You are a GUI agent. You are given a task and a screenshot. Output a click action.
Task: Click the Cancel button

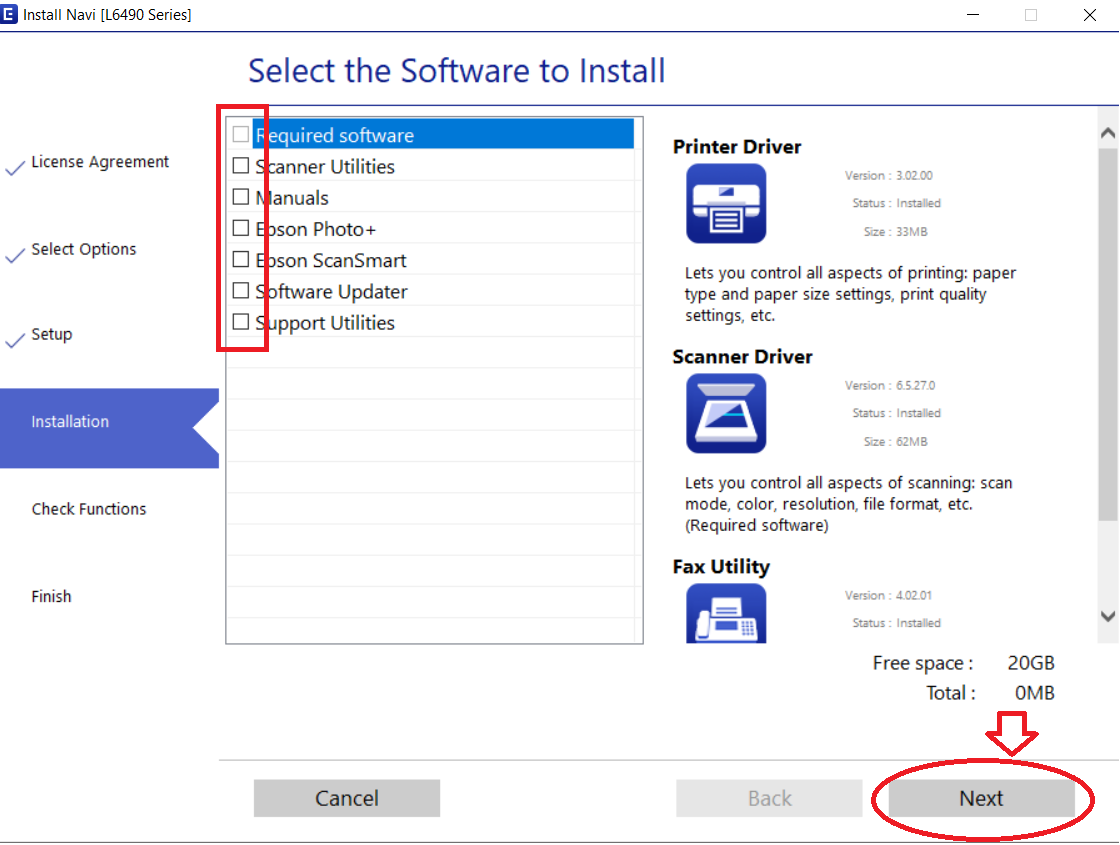point(346,798)
